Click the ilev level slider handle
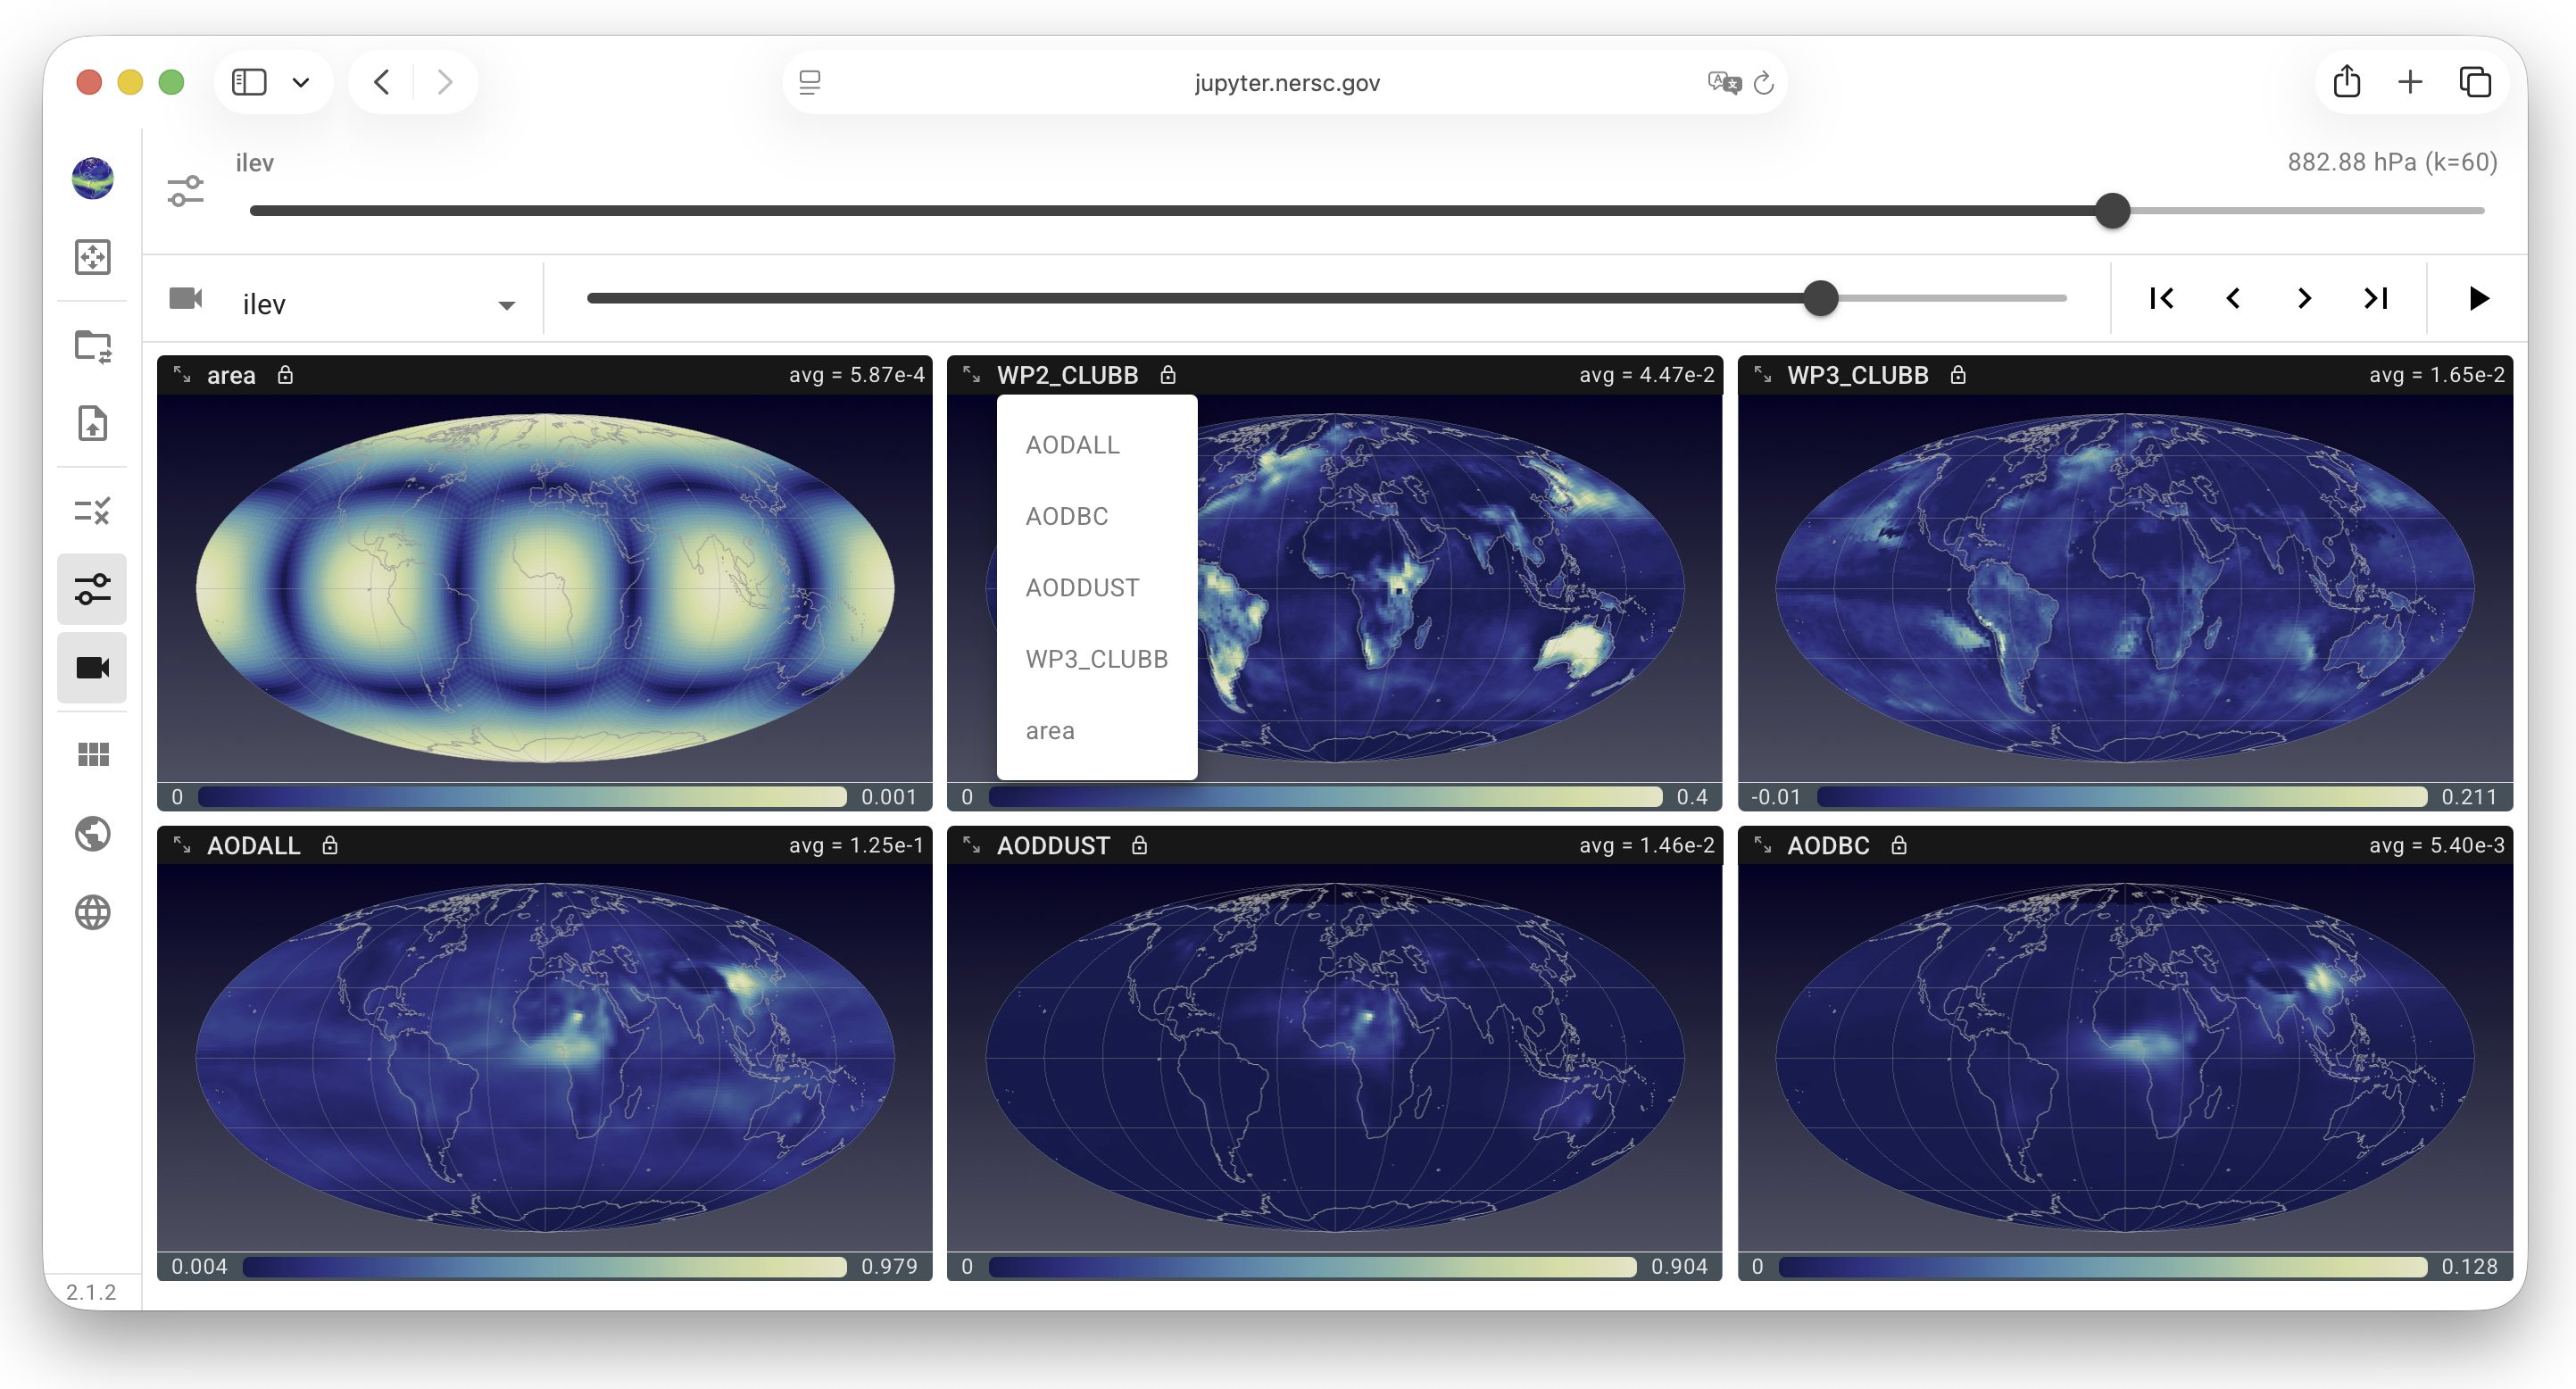This screenshot has width=2576, height=1389. pyautogui.click(x=2112, y=211)
